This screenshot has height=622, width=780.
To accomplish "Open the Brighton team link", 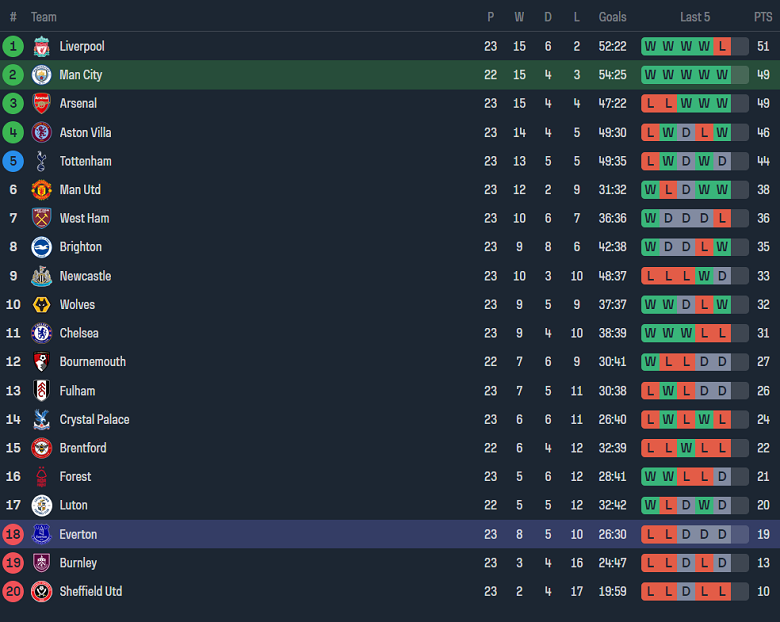I will (x=81, y=247).
